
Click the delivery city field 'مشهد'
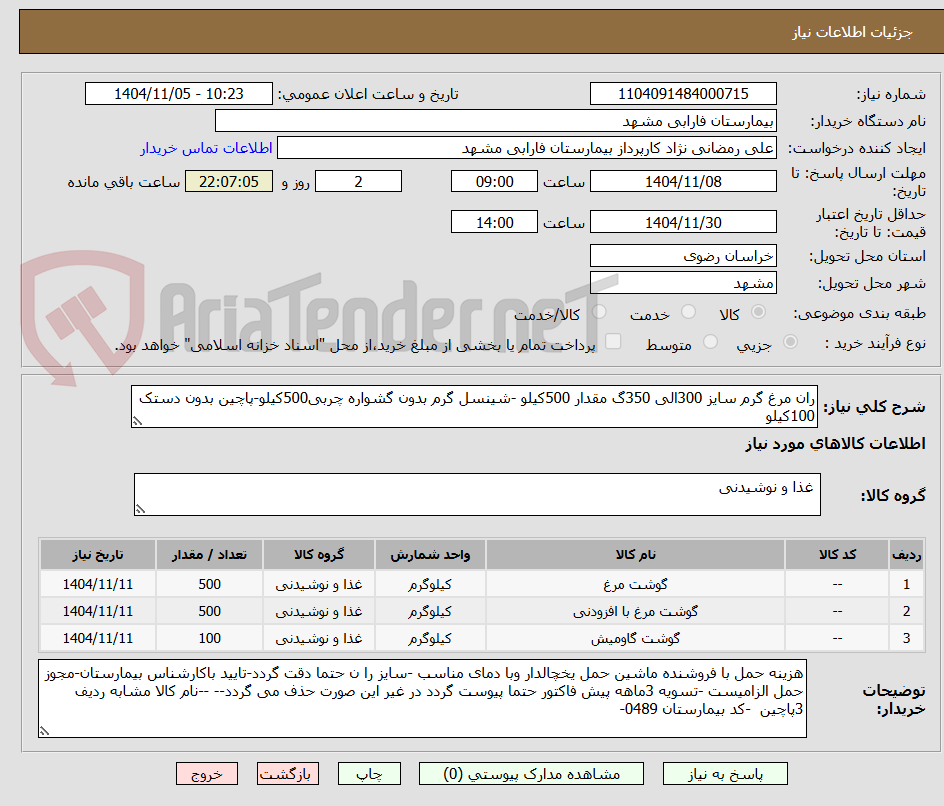683,283
